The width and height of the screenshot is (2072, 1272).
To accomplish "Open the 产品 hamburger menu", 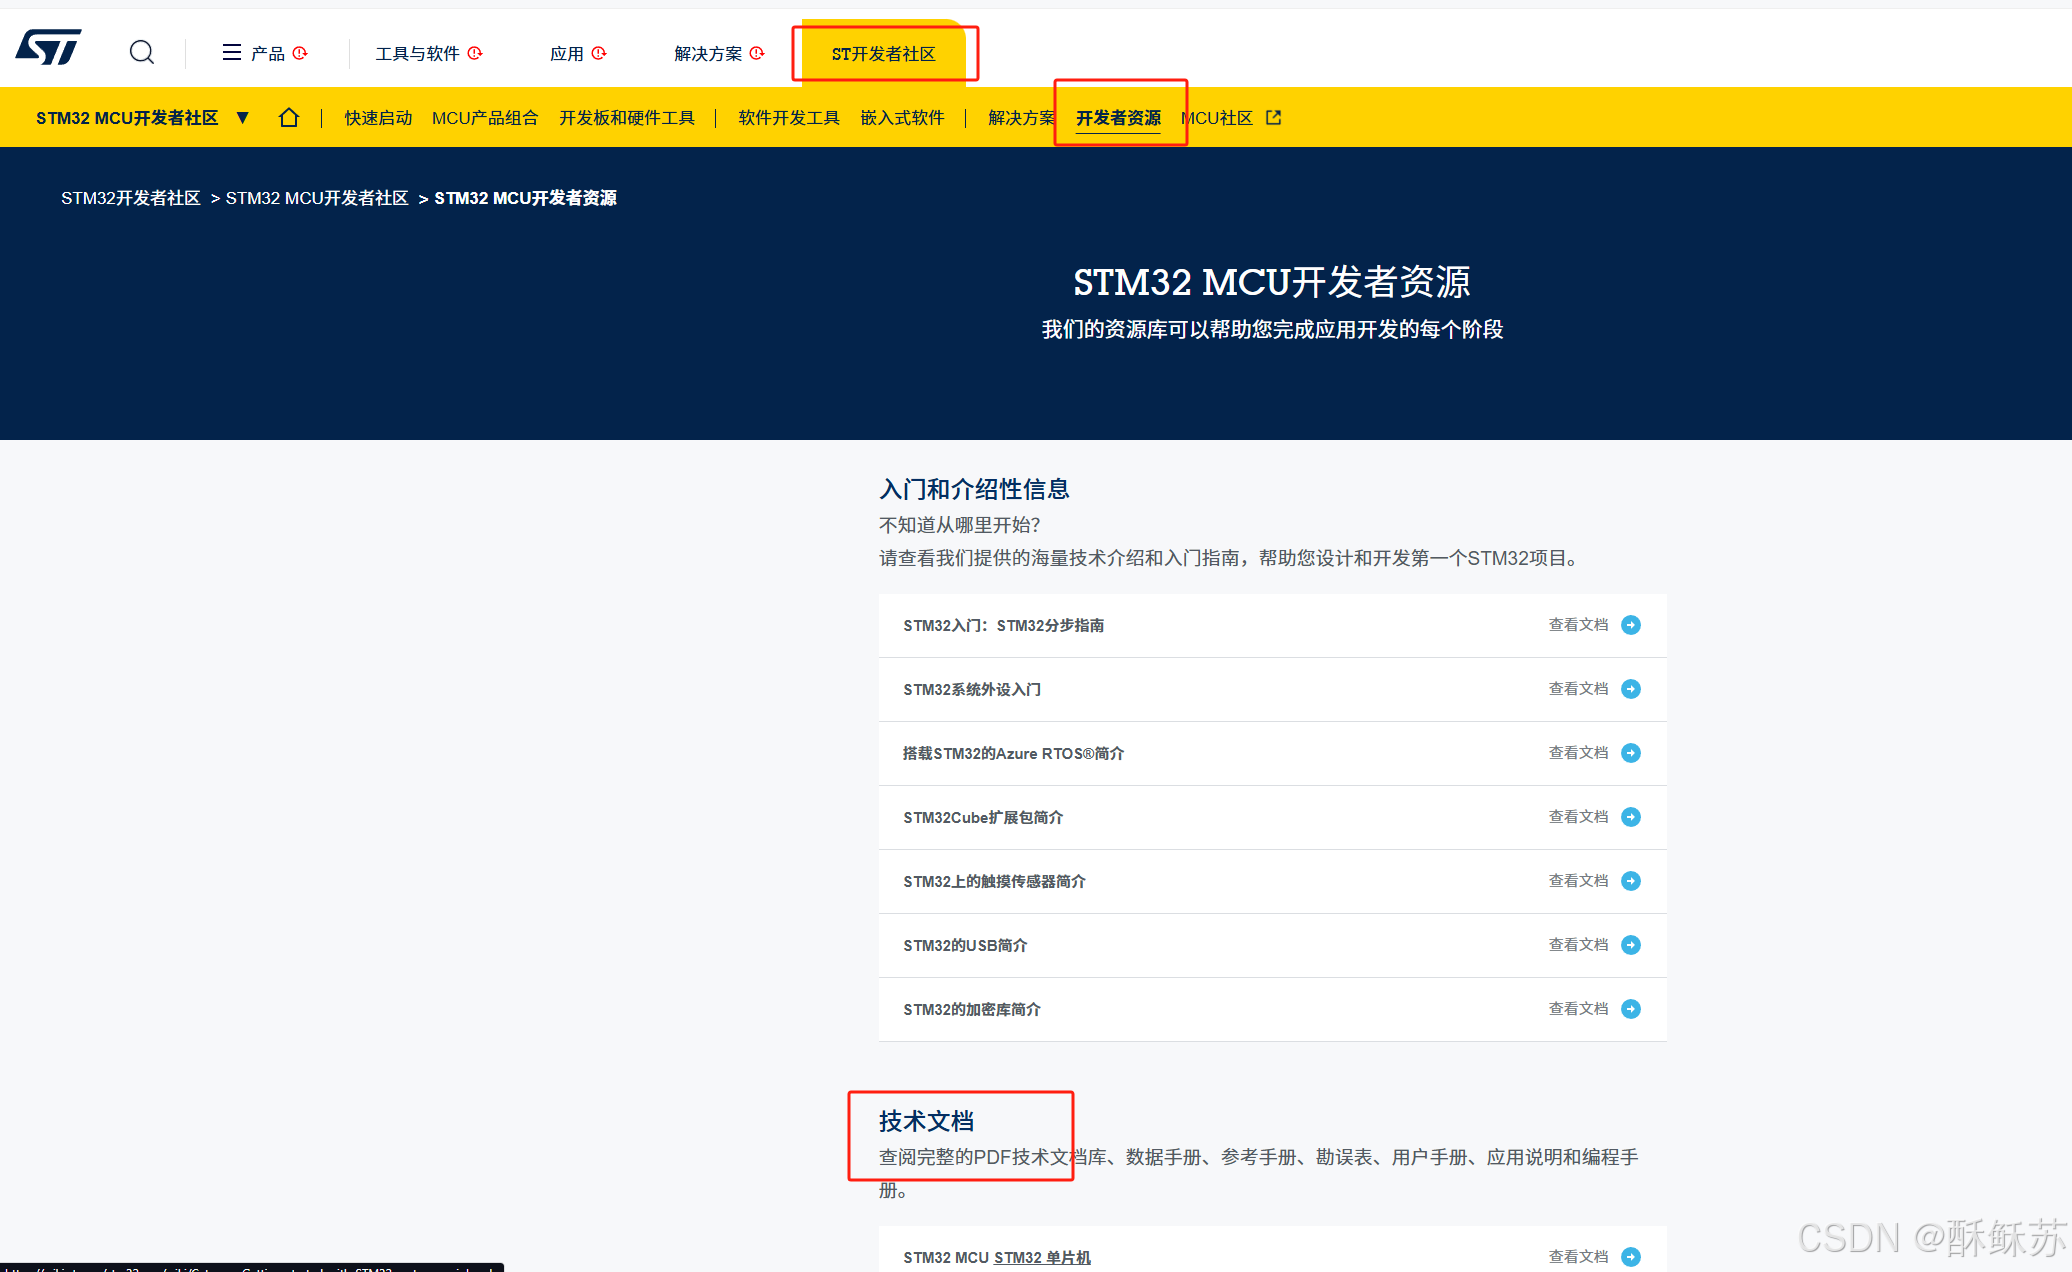I will coord(232,52).
